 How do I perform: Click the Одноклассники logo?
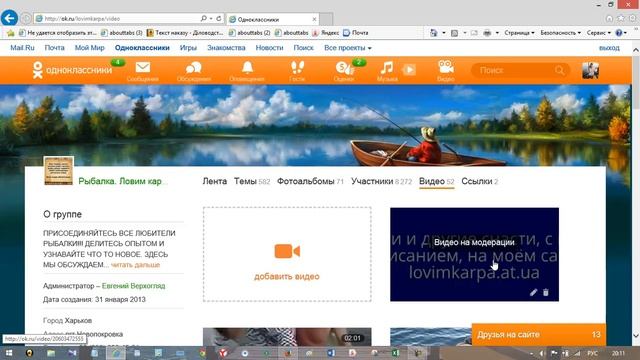(x=72, y=70)
